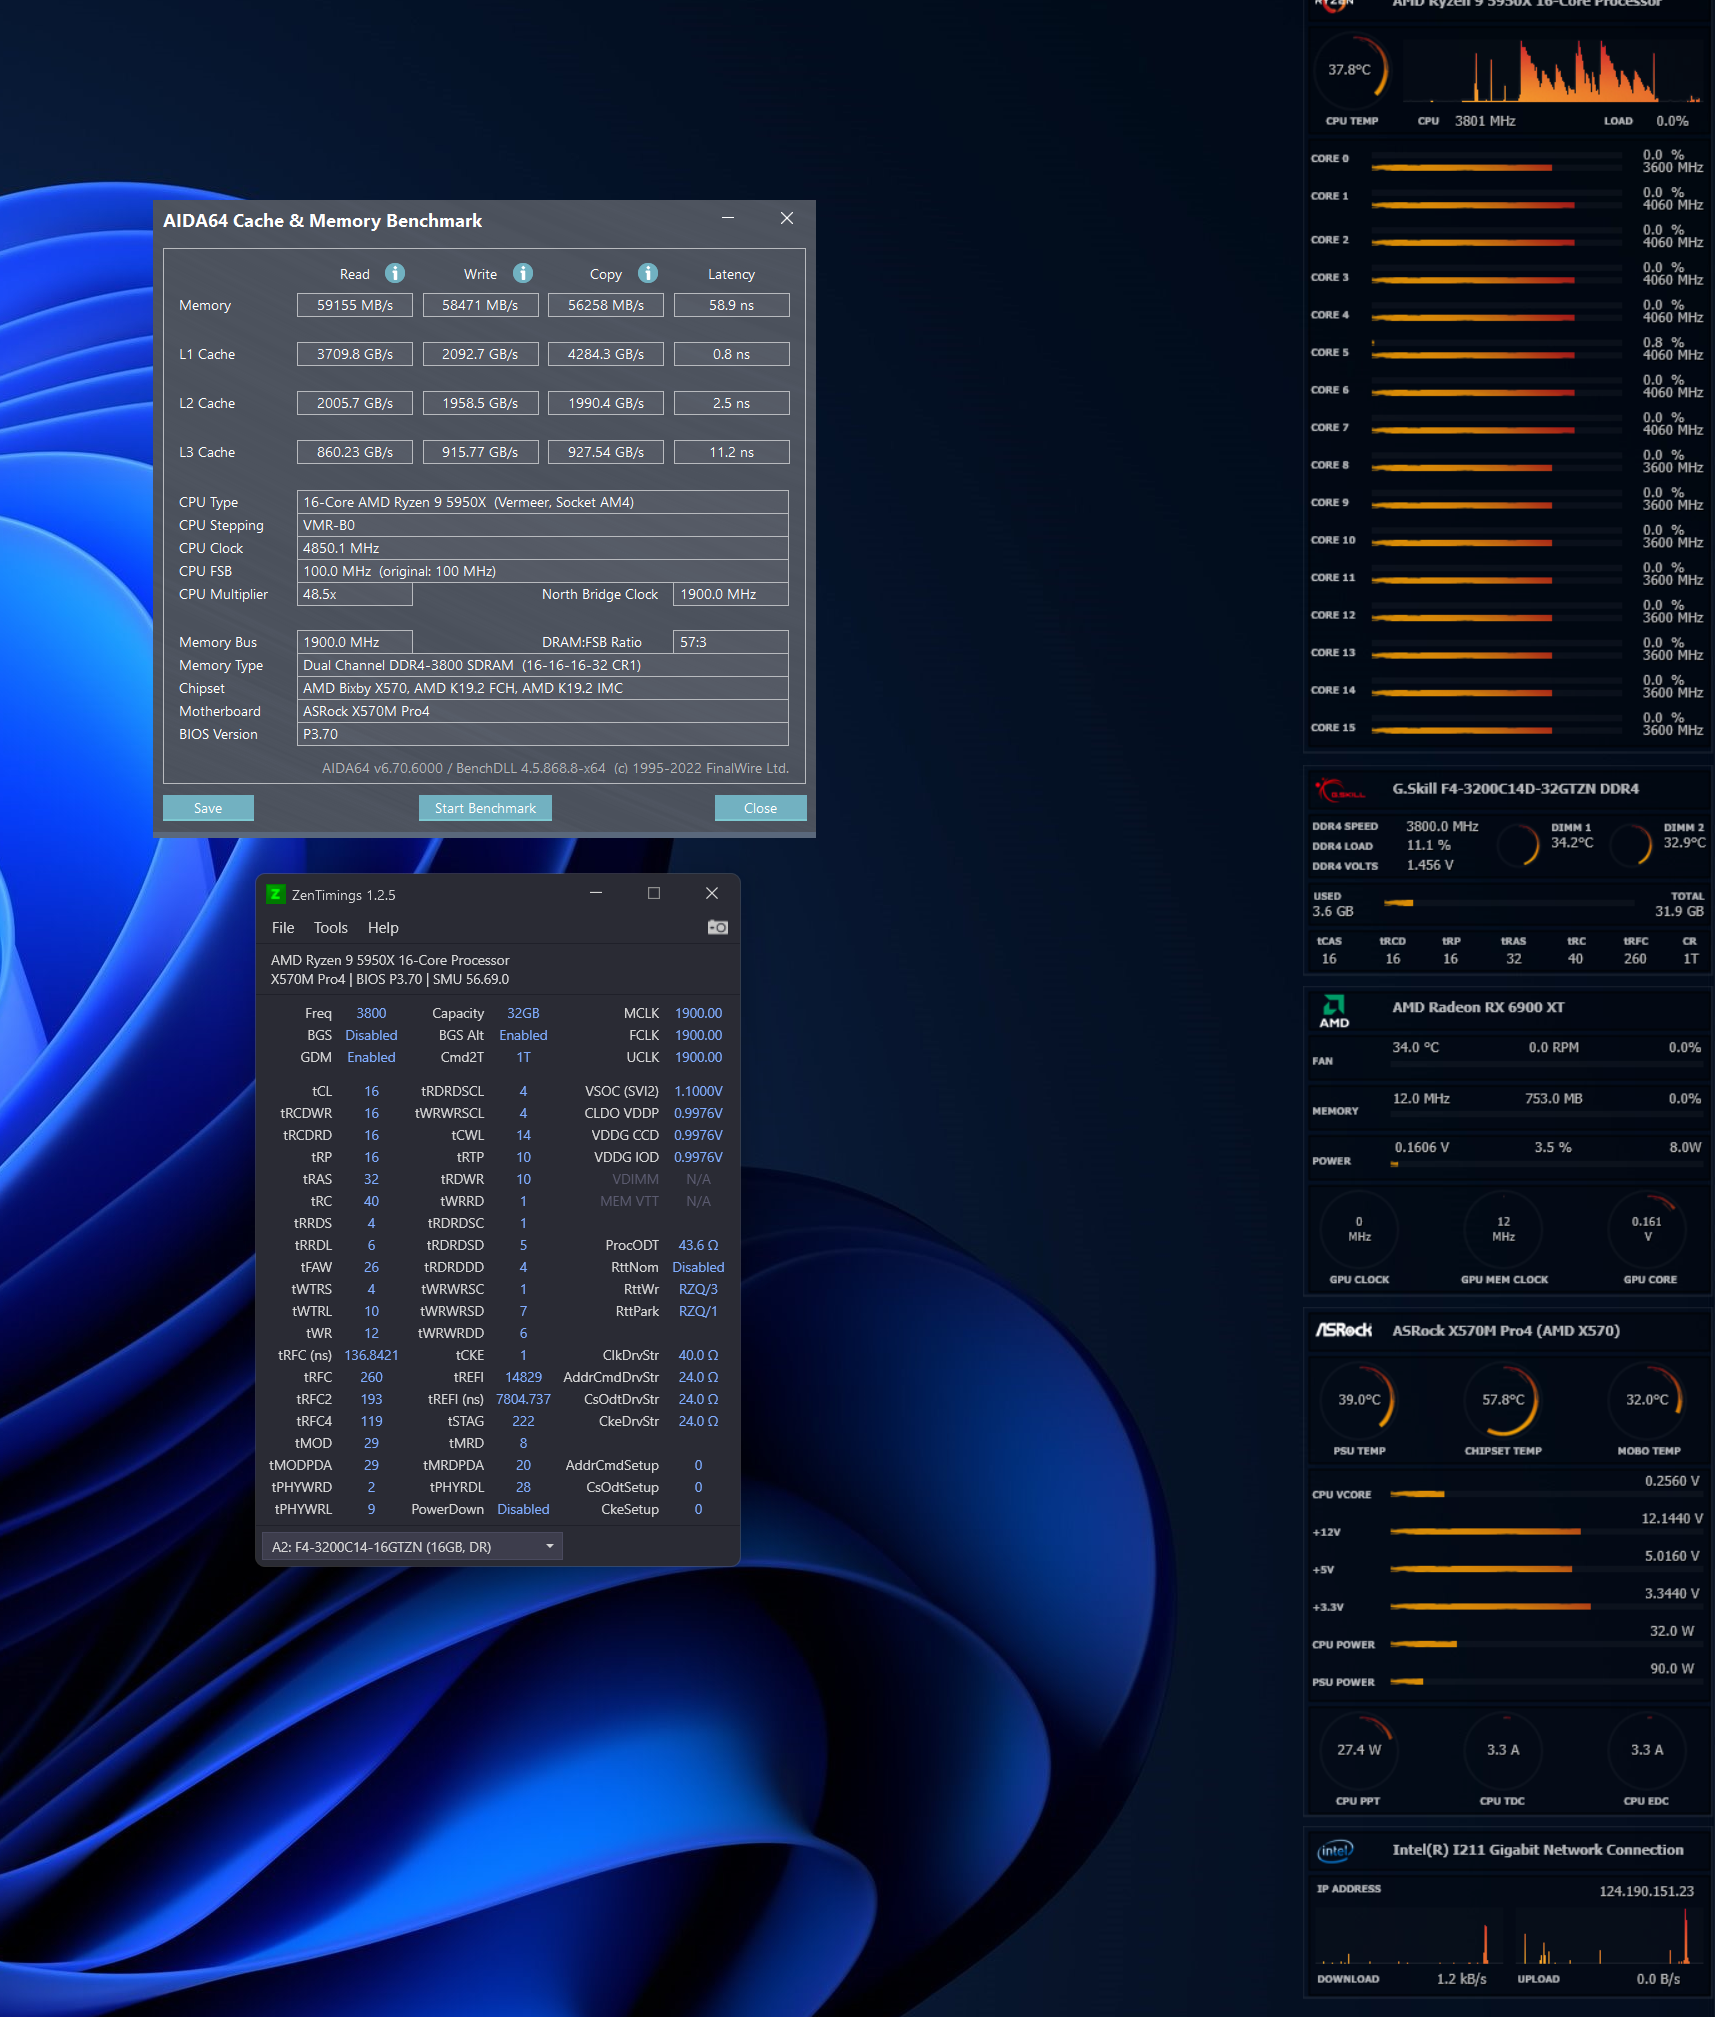Click the Memory Copy 56258 MB/s field
This screenshot has width=1715, height=2017.
click(x=606, y=305)
